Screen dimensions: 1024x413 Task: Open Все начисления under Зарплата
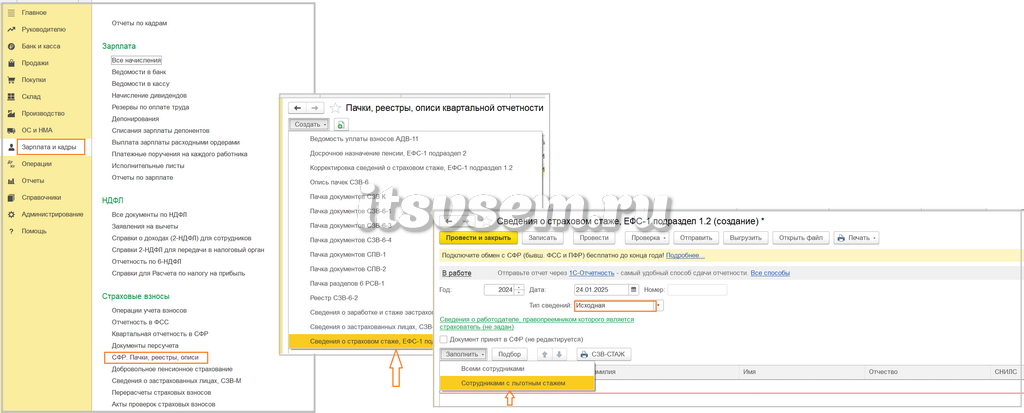click(136, 59)
